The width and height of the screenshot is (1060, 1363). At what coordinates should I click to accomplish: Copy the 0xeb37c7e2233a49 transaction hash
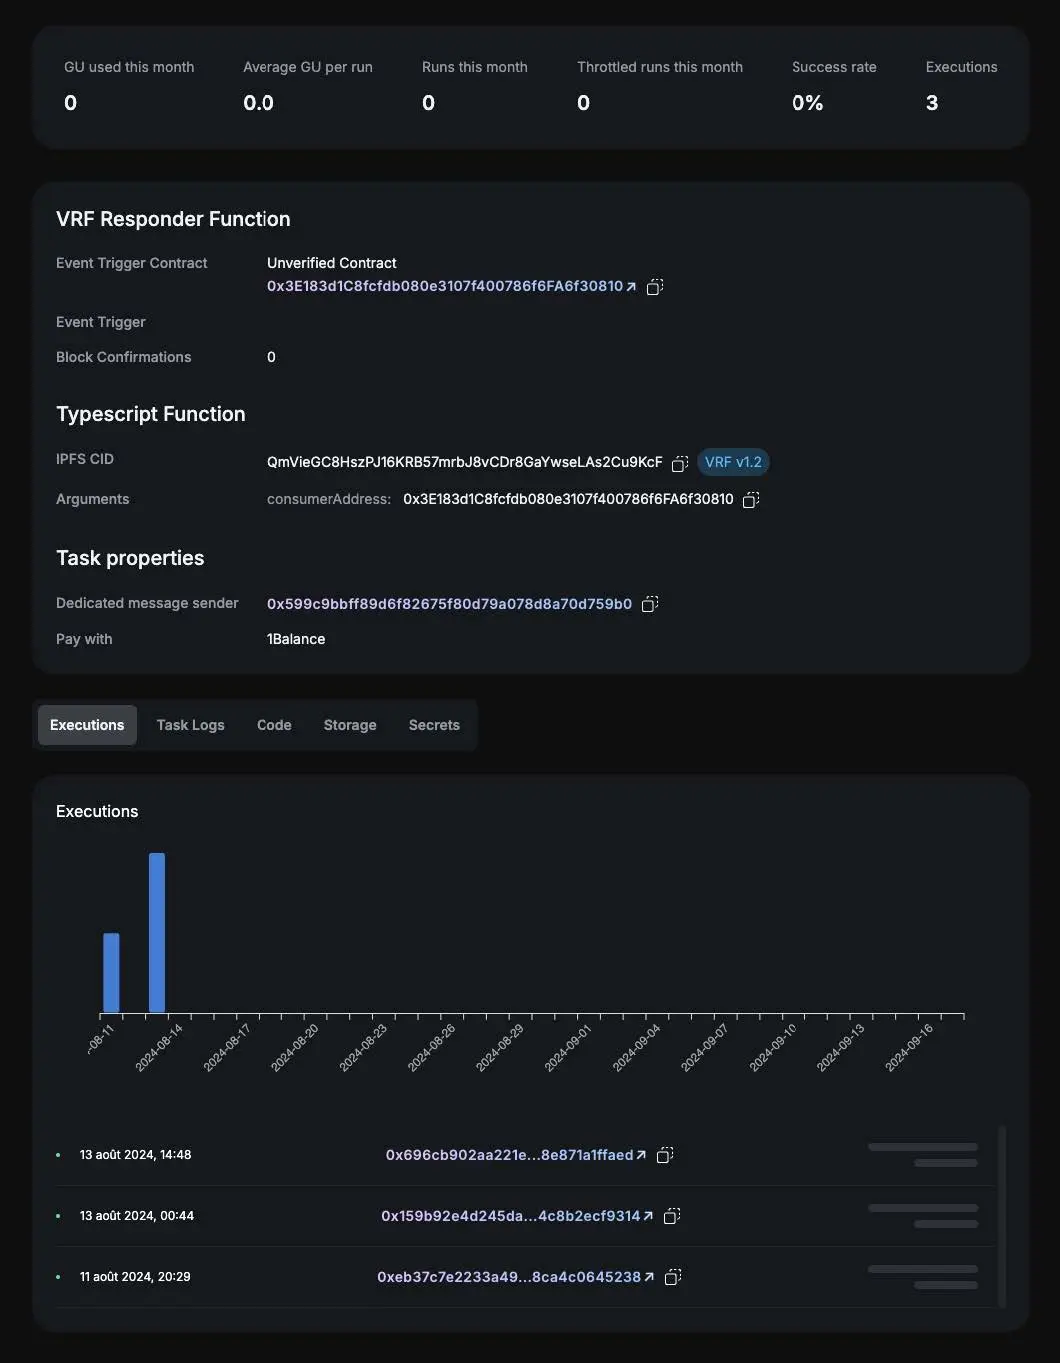coord(673,1277)
